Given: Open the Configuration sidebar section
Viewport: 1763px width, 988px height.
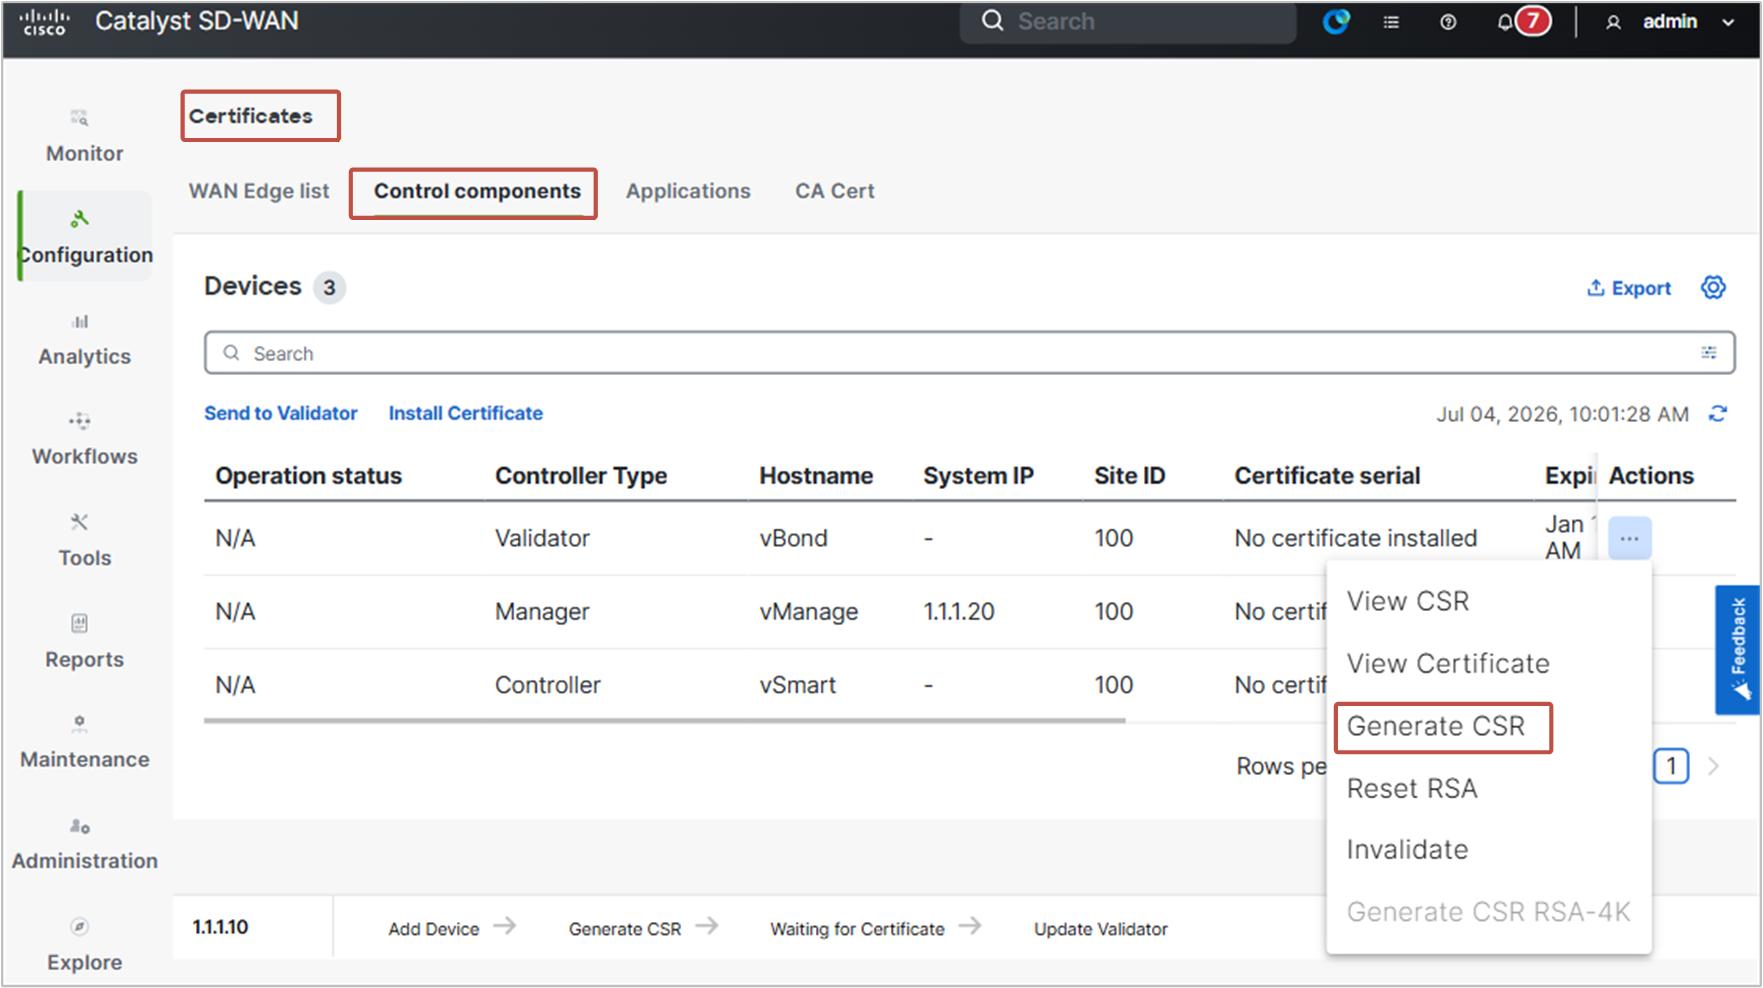Looking at the screenshot, I should [86, 237].
